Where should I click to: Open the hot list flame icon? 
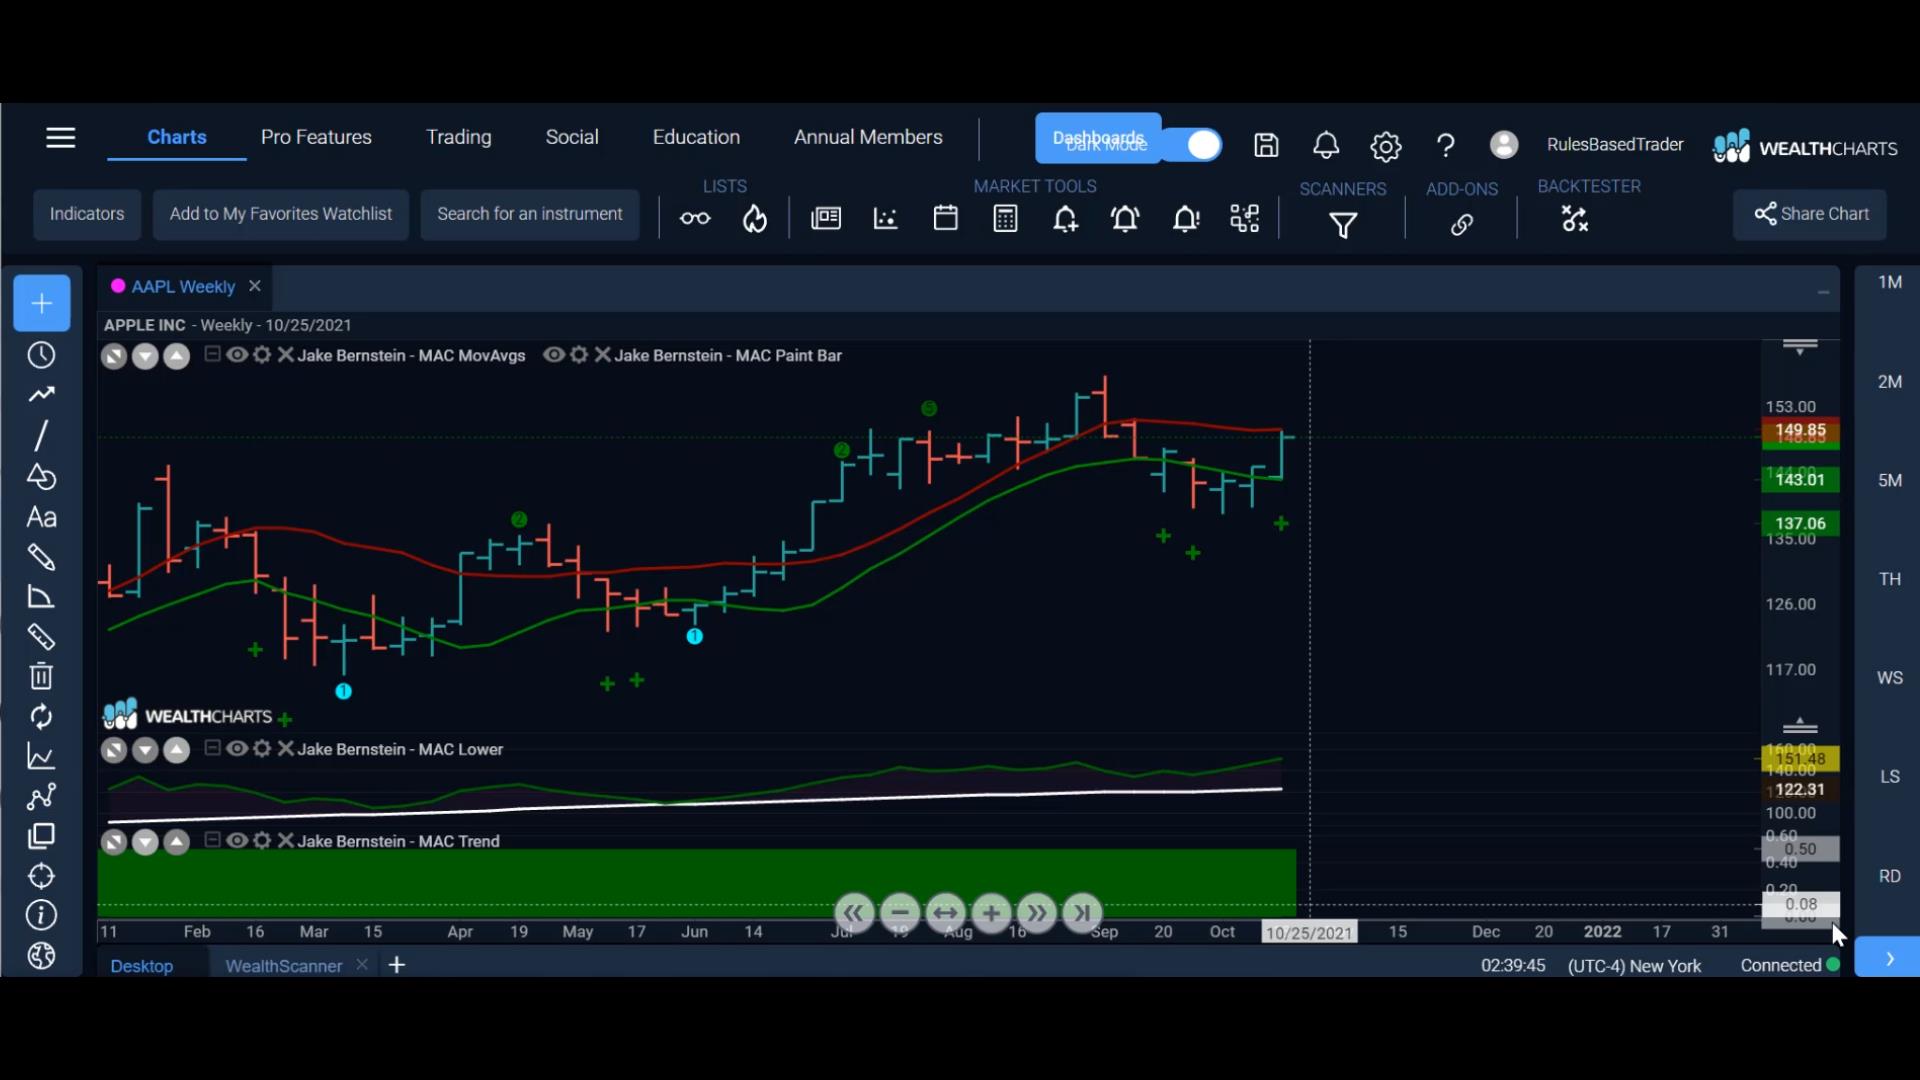pyautogui.click(x=755, y=219)
